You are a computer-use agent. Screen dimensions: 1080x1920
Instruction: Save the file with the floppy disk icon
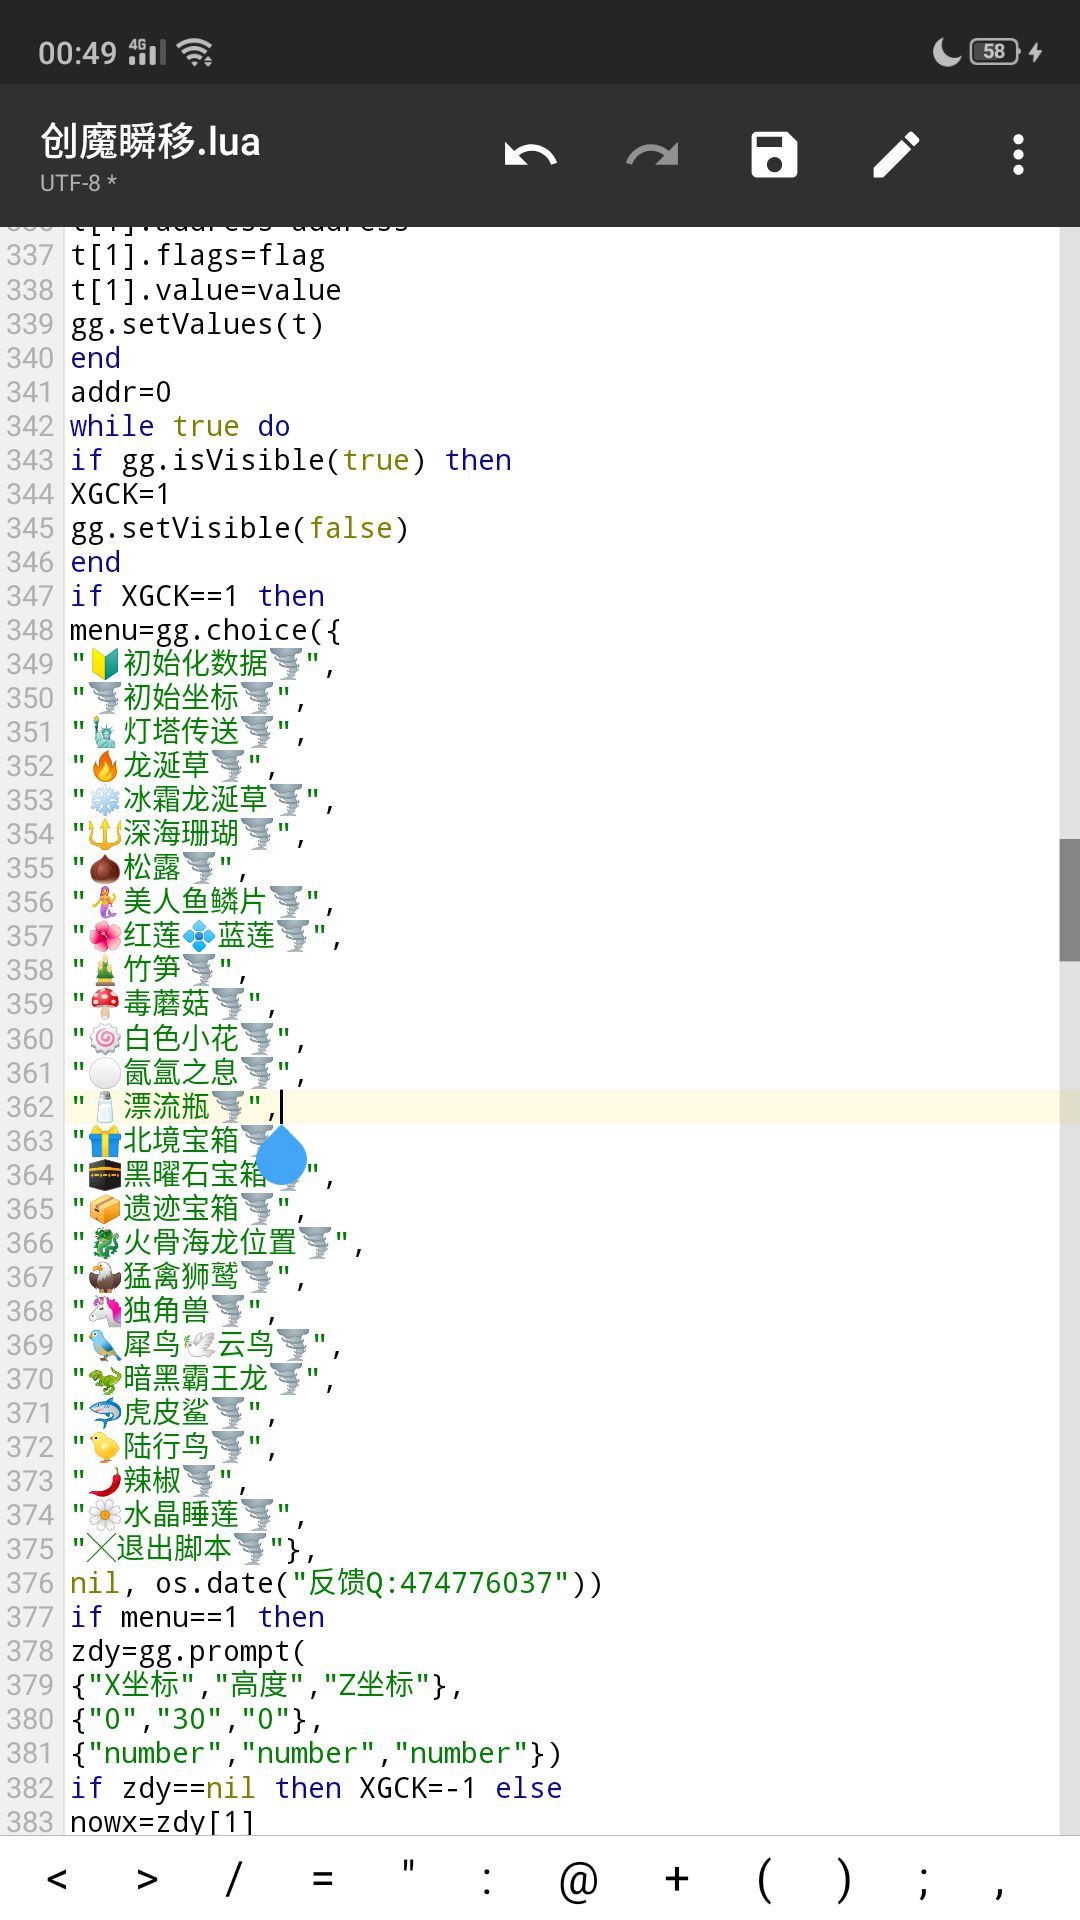click(774, 155)
